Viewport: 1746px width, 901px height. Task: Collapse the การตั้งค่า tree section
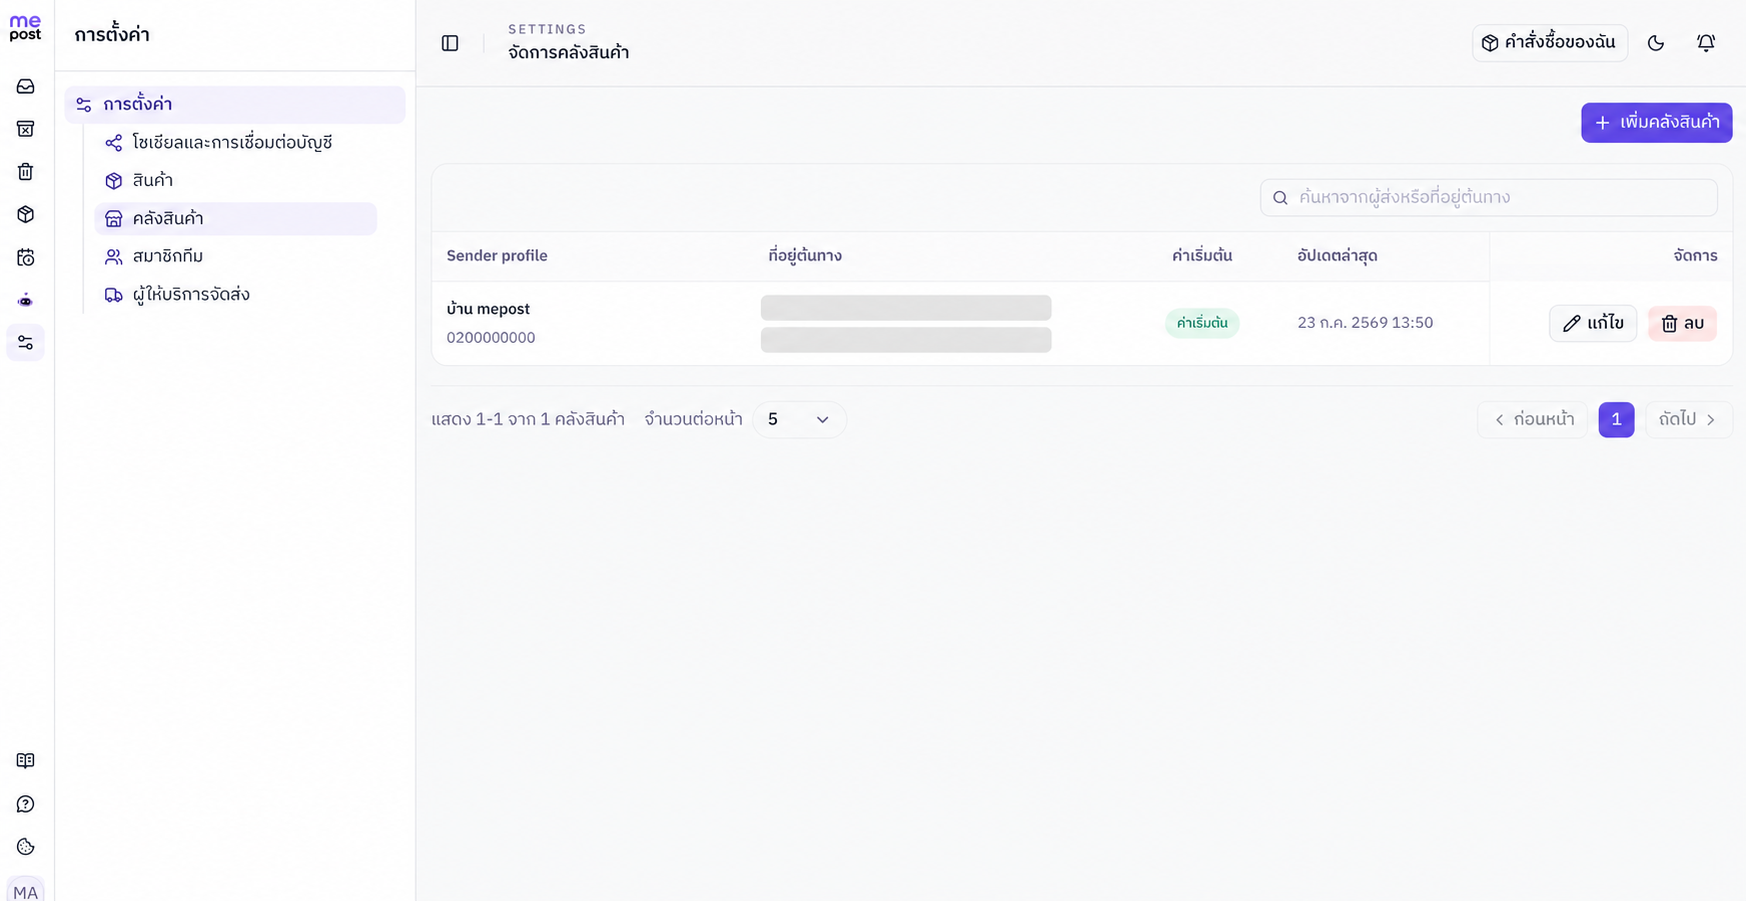pos(235,105)
